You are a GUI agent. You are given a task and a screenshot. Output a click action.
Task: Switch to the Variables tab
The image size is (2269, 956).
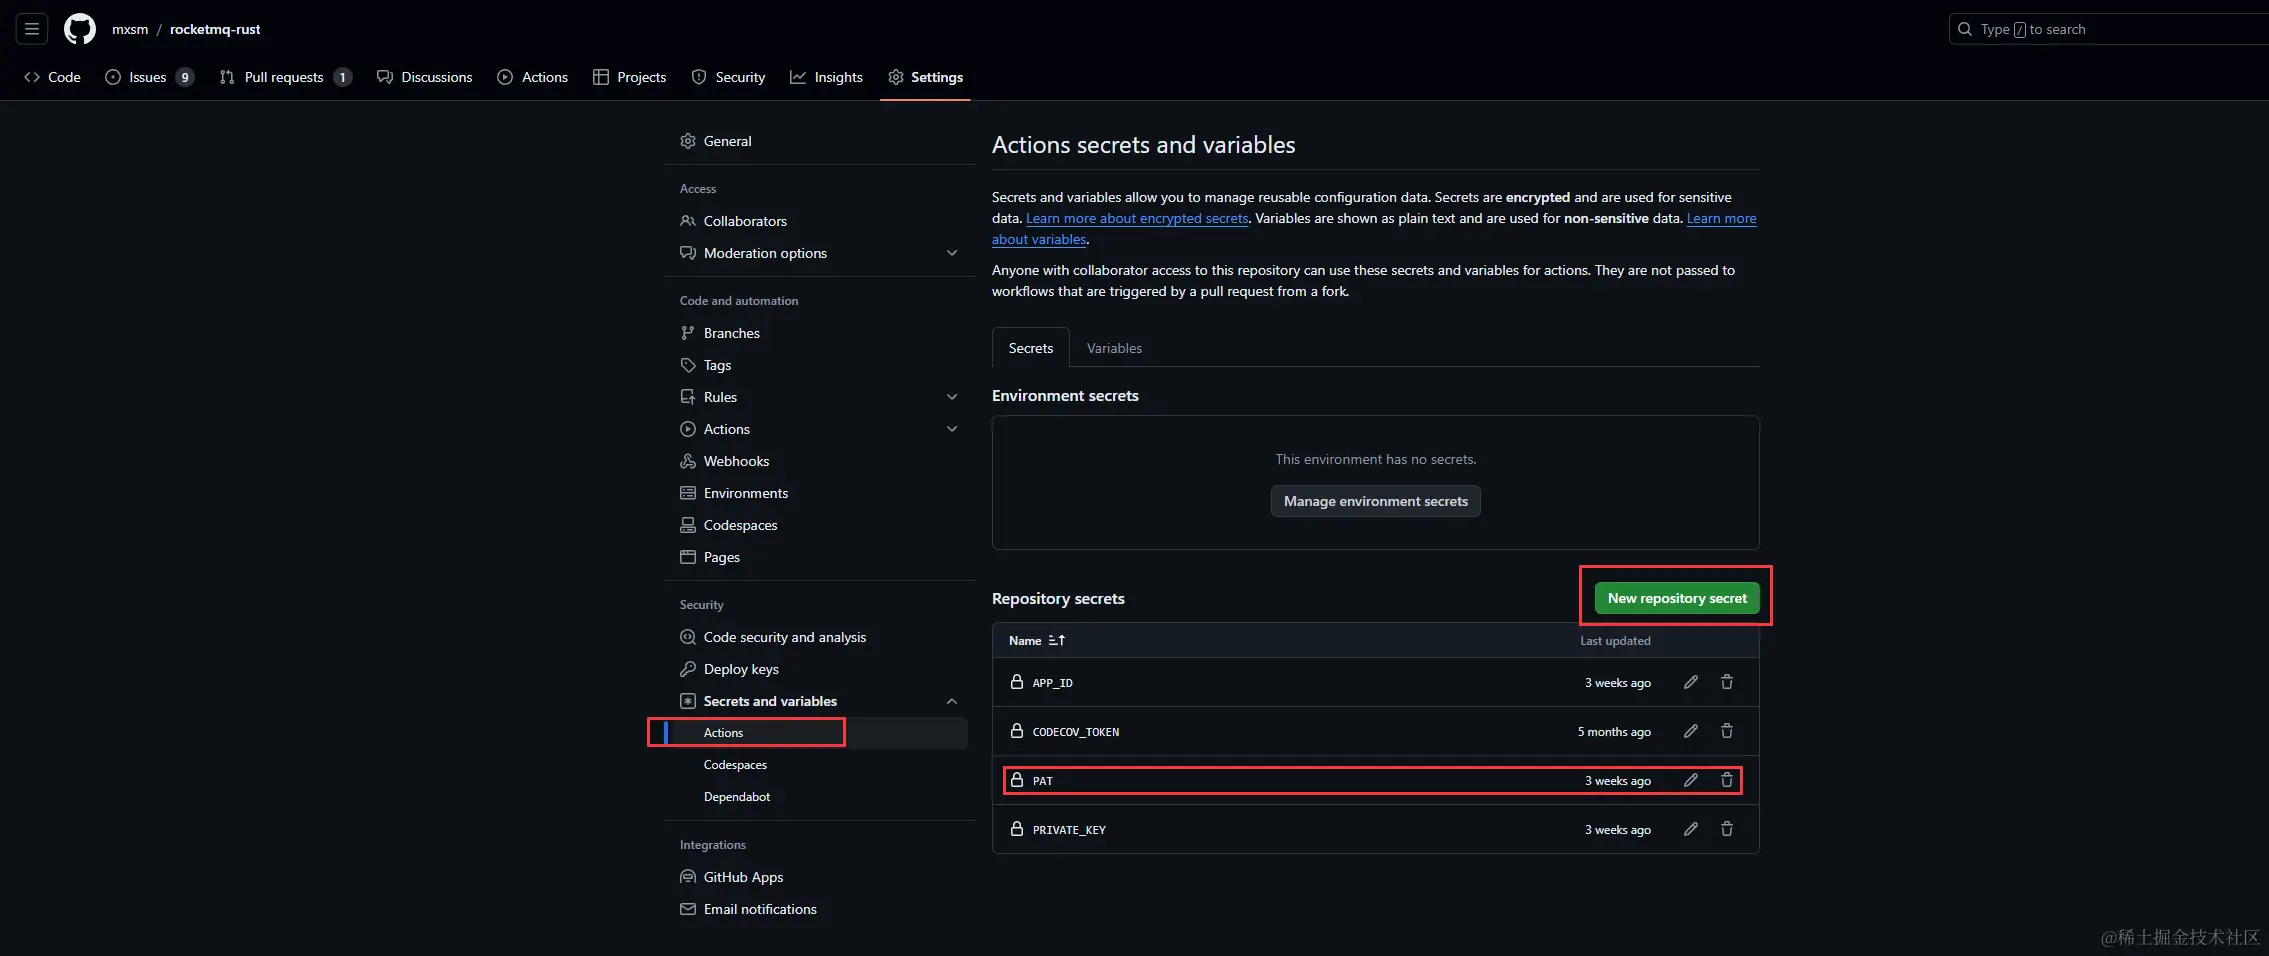tap(1114, 348)
